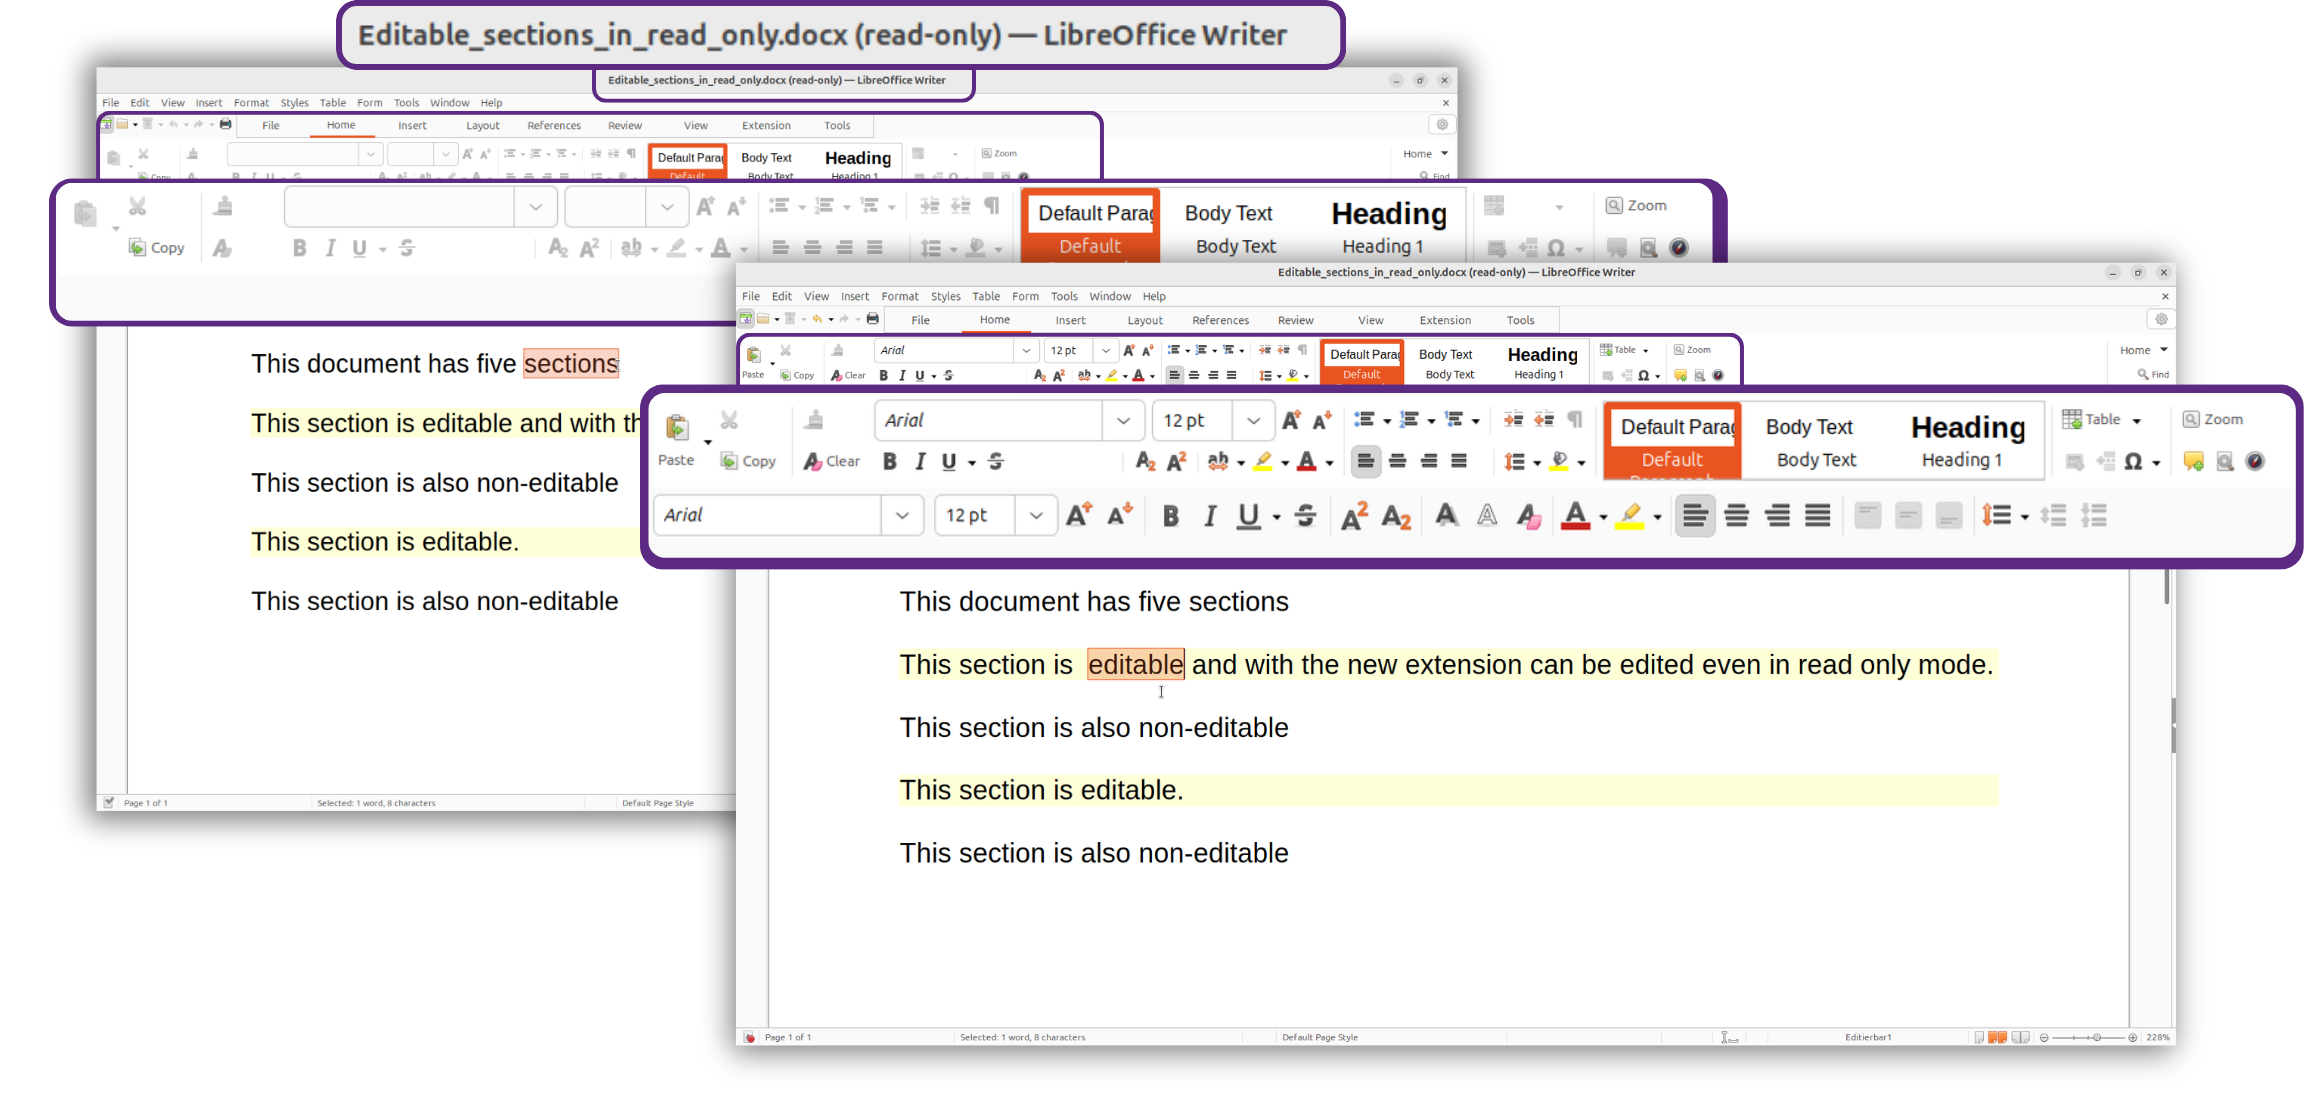This screenshot has height=1099, width=2304.
Task: Click the red font color A in enlarged bottom row
Action: click(x=1575, y=515)
